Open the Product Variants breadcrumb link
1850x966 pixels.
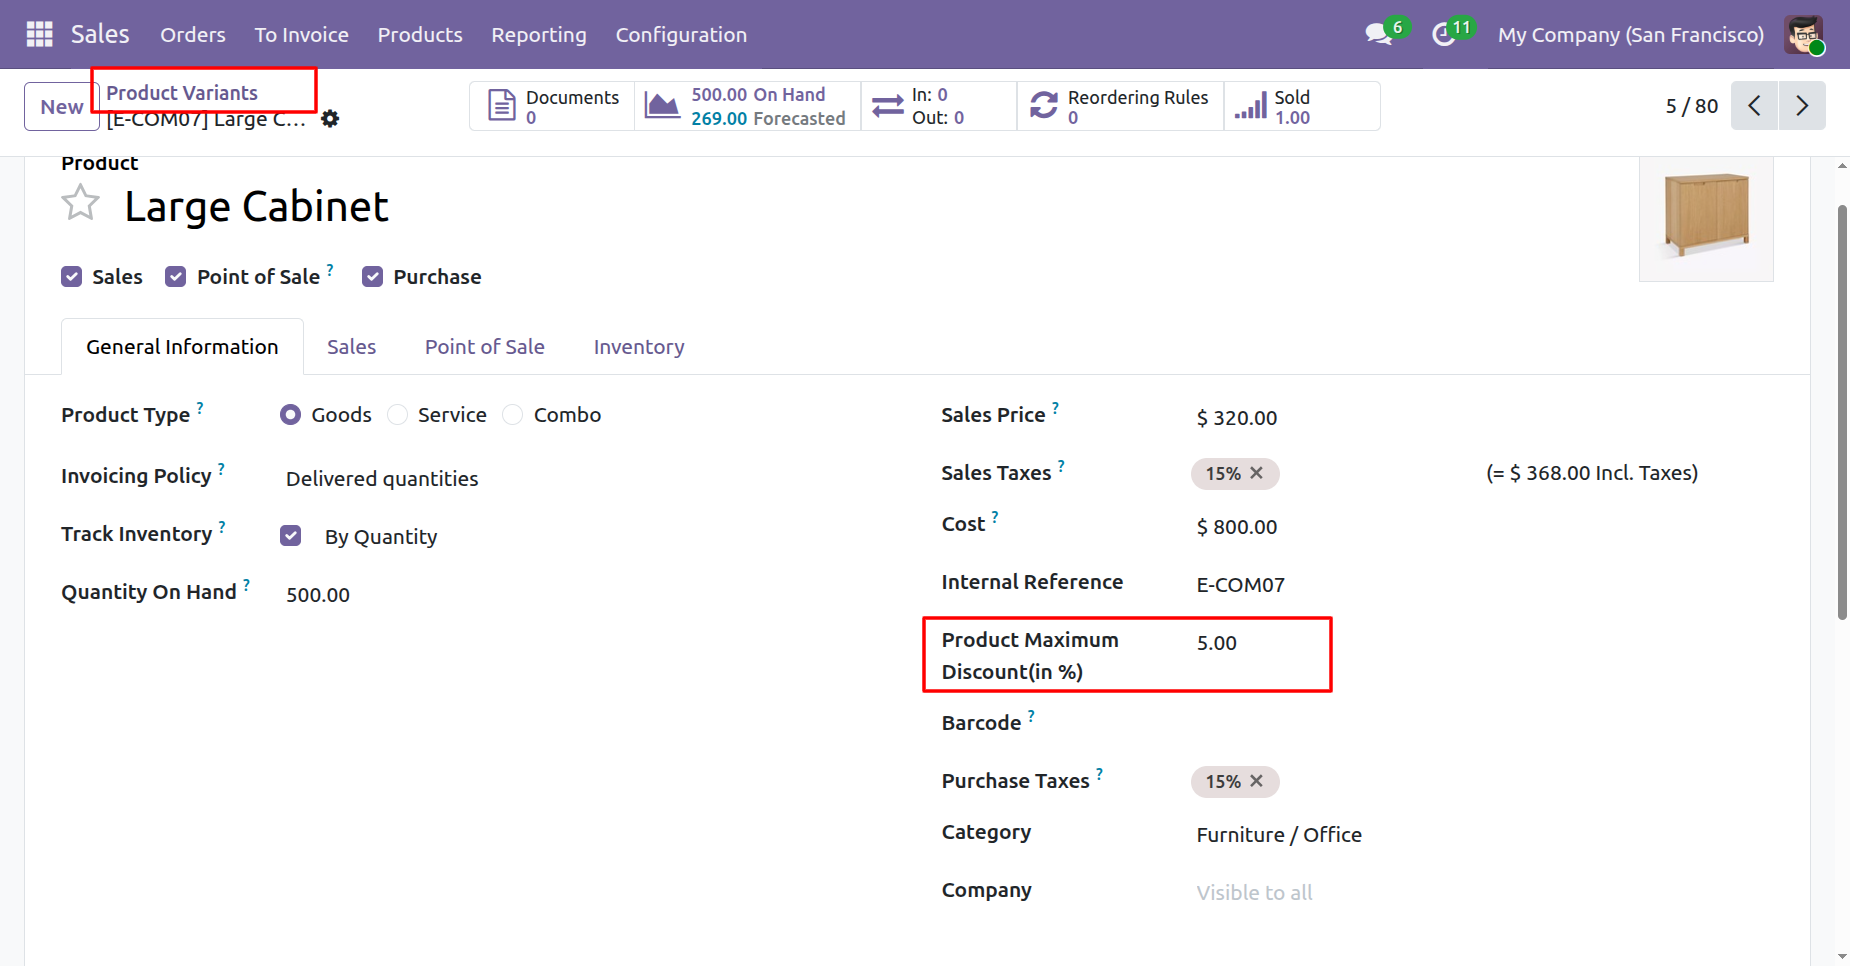tap(182, 93)
